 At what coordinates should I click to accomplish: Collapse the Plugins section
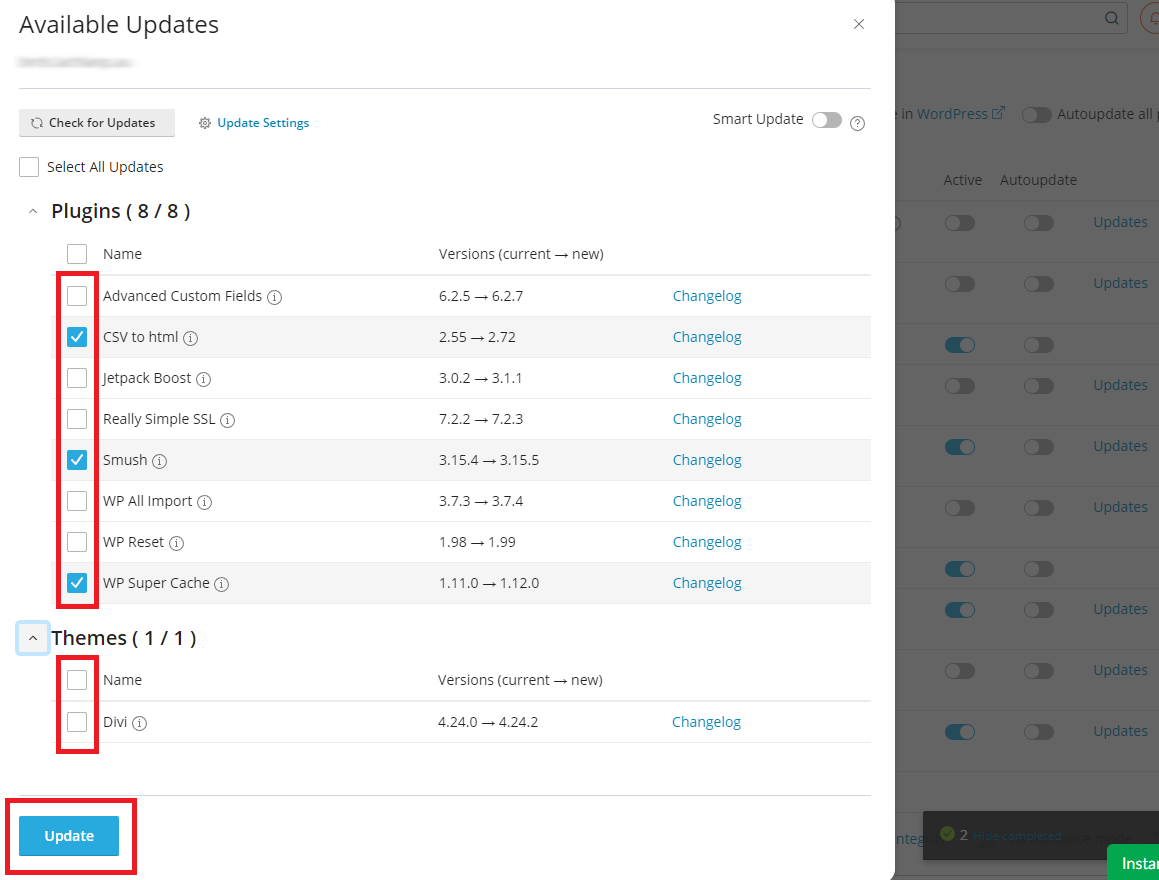(x=33, y=212)
